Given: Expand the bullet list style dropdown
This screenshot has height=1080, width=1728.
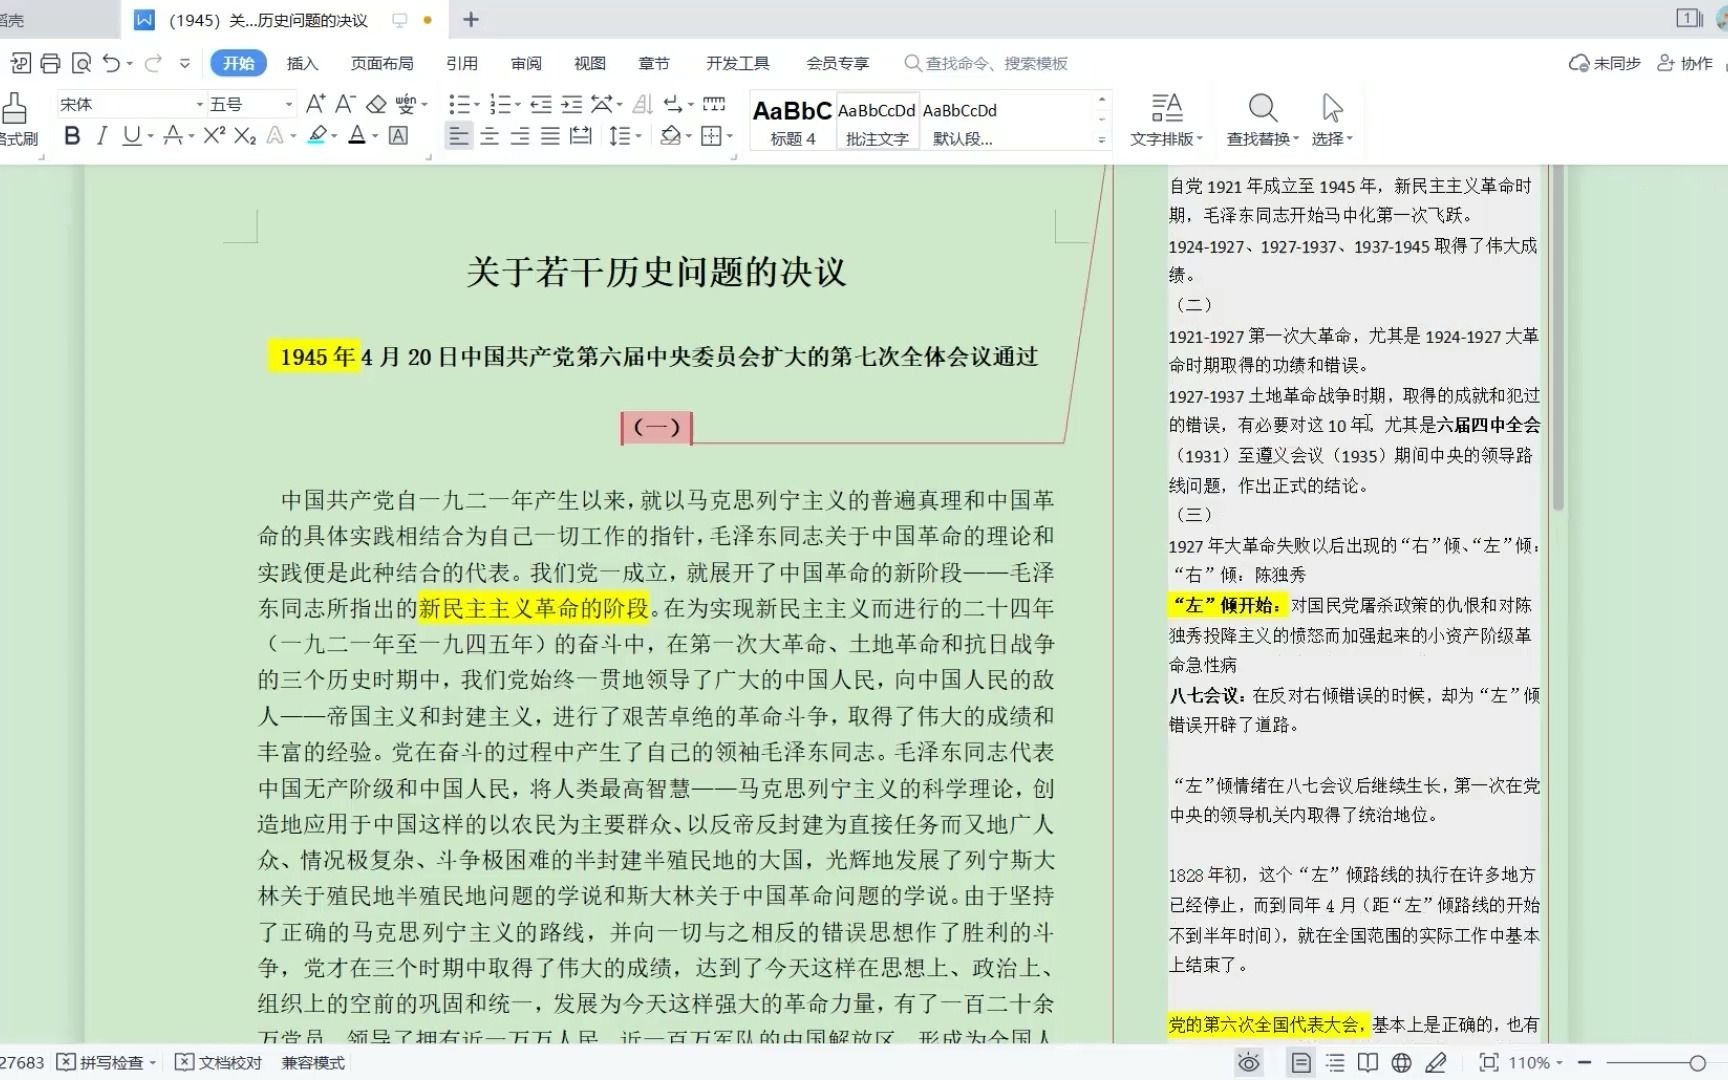Looking at the screenshot, I should click(476, 104).
